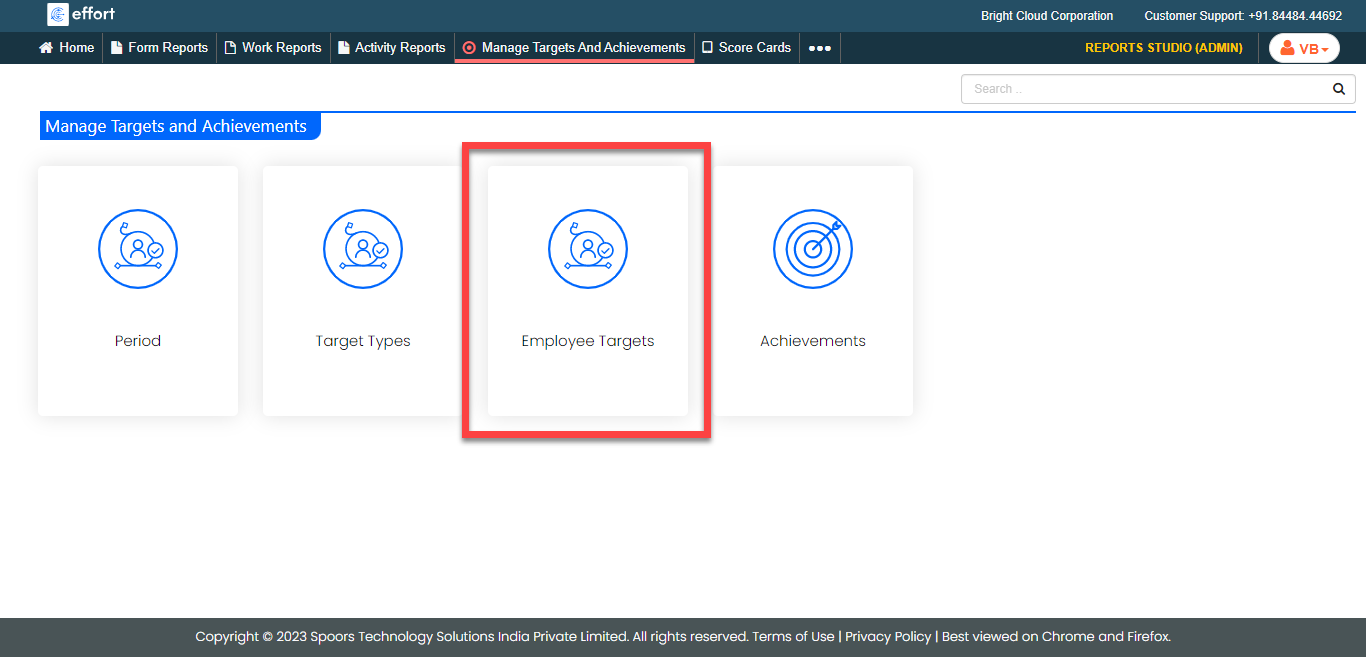Open the Privacy Policy link
Image resolution: width=1366 pixels, height=657 pixels.
[x=888, y=637]
